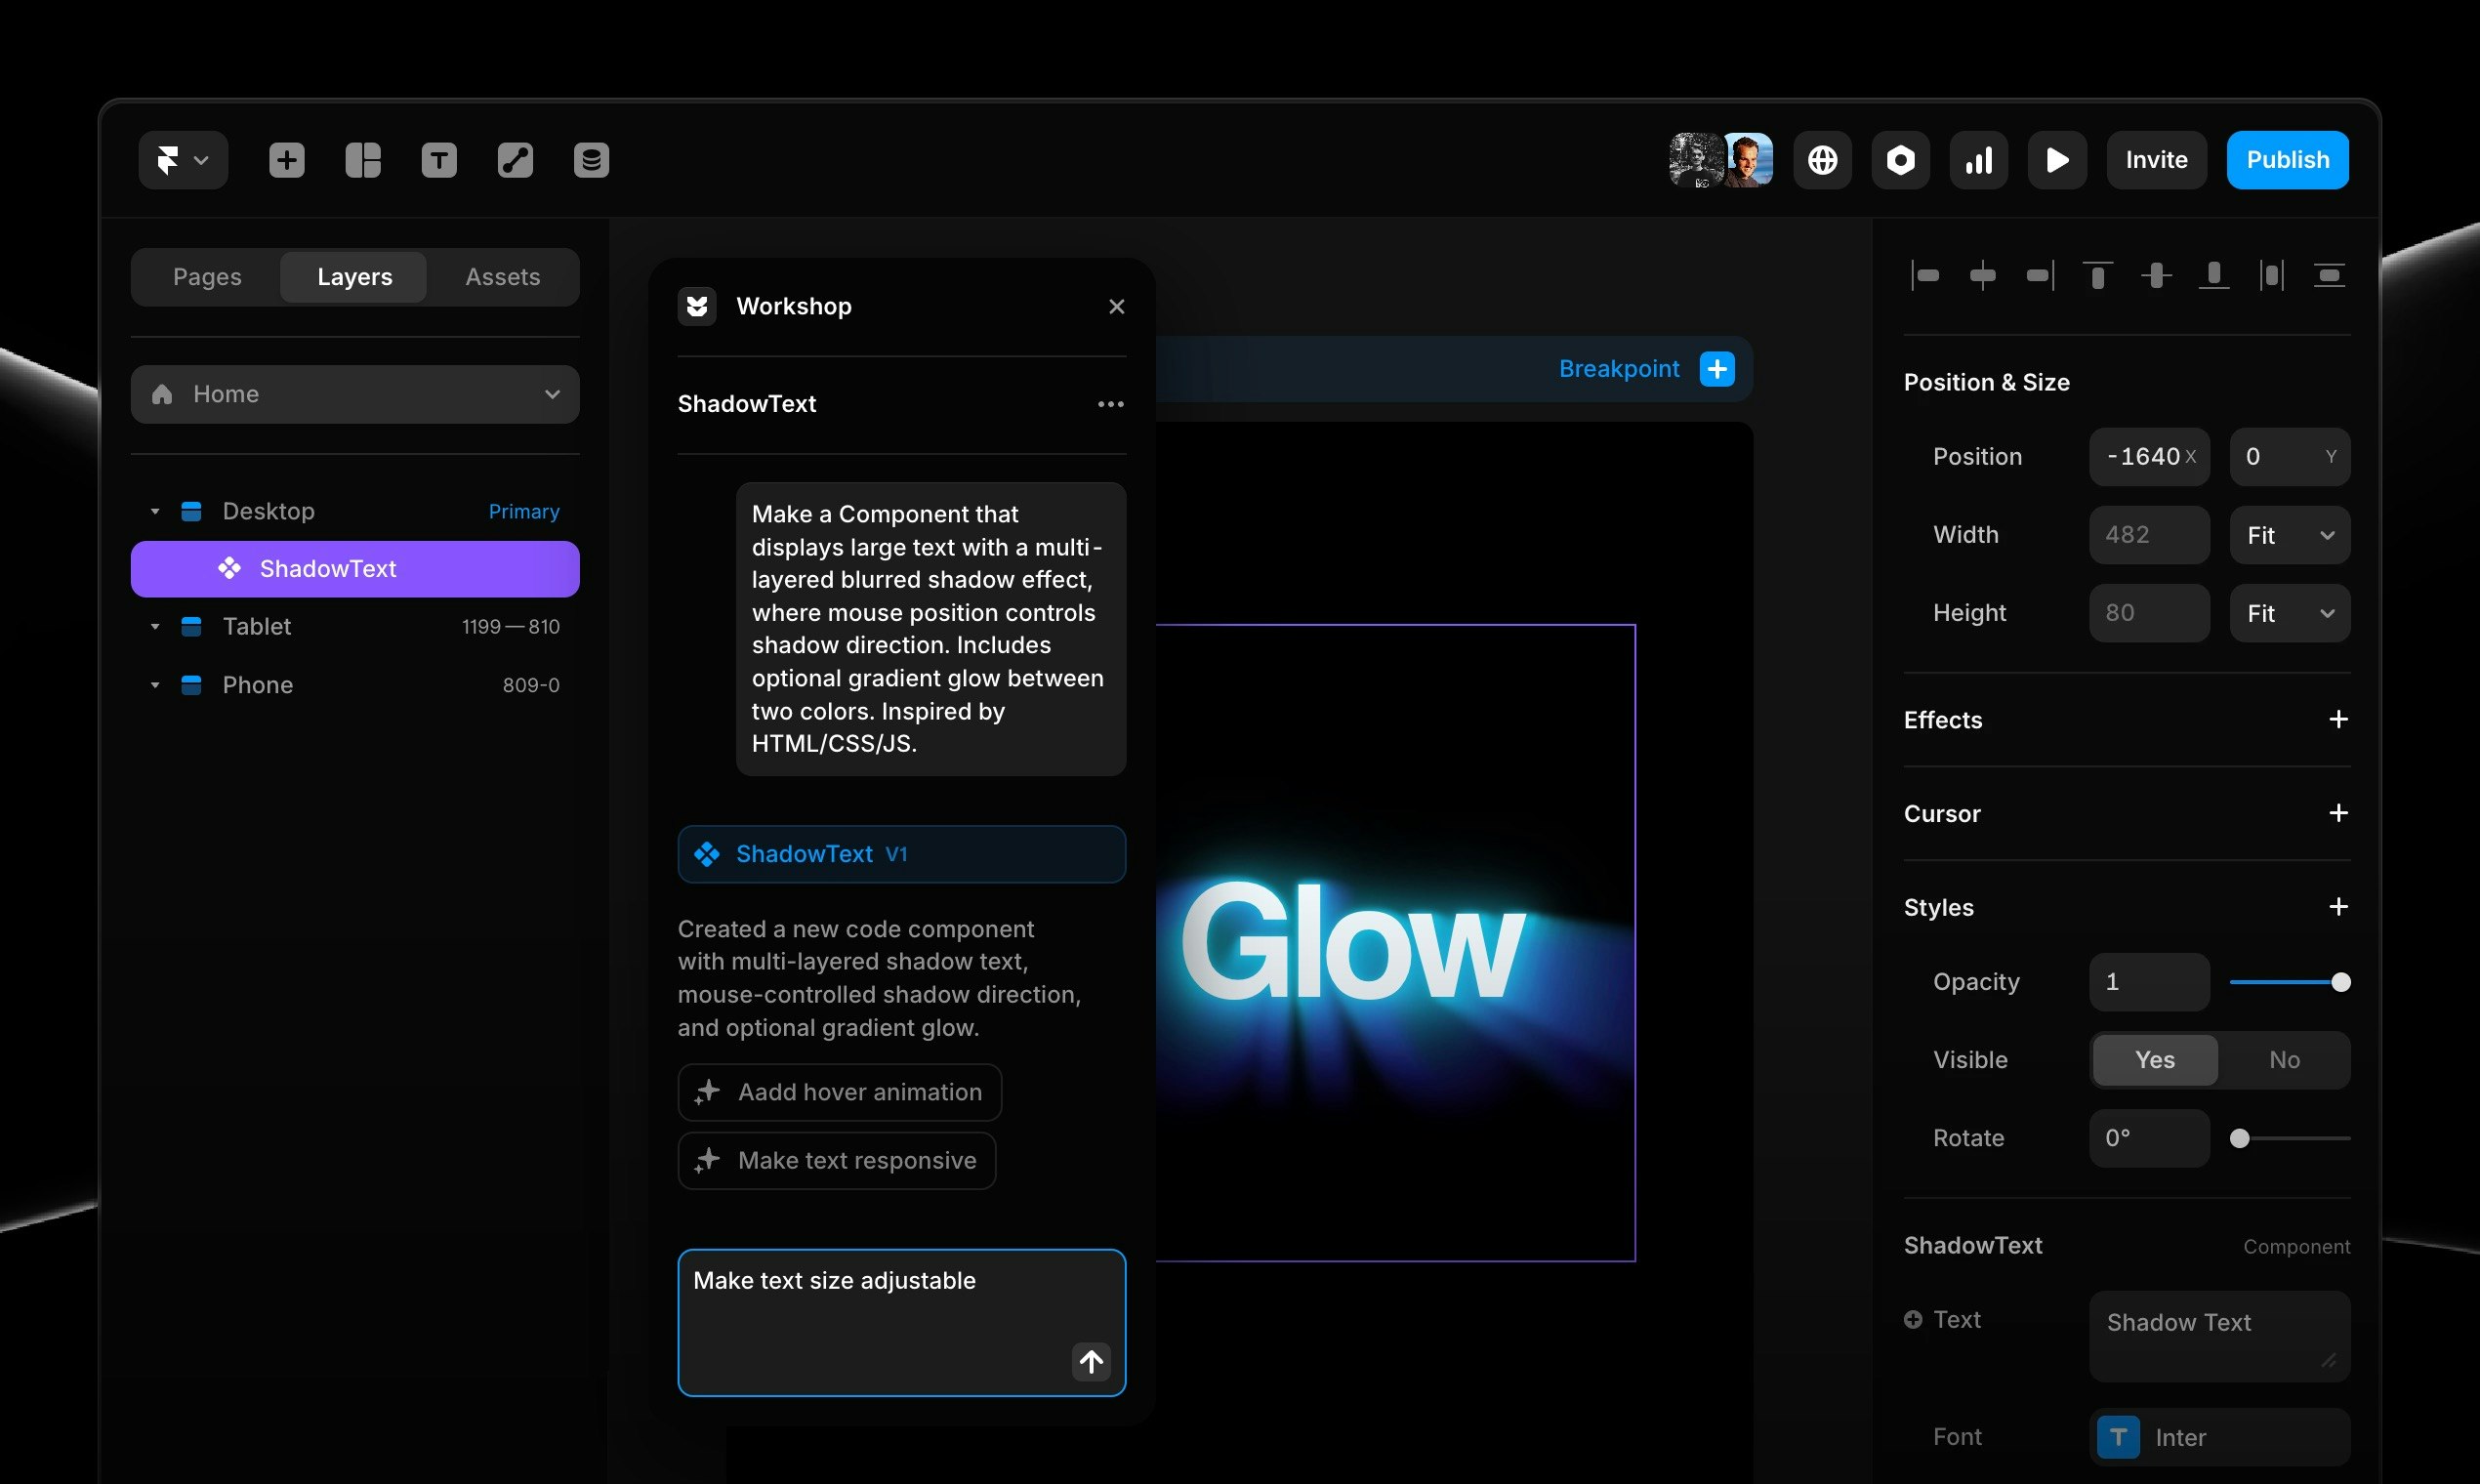Screen dimensions: 2480x1484
Task: Click the Opacity slider handle
Action: [2340, 982]
